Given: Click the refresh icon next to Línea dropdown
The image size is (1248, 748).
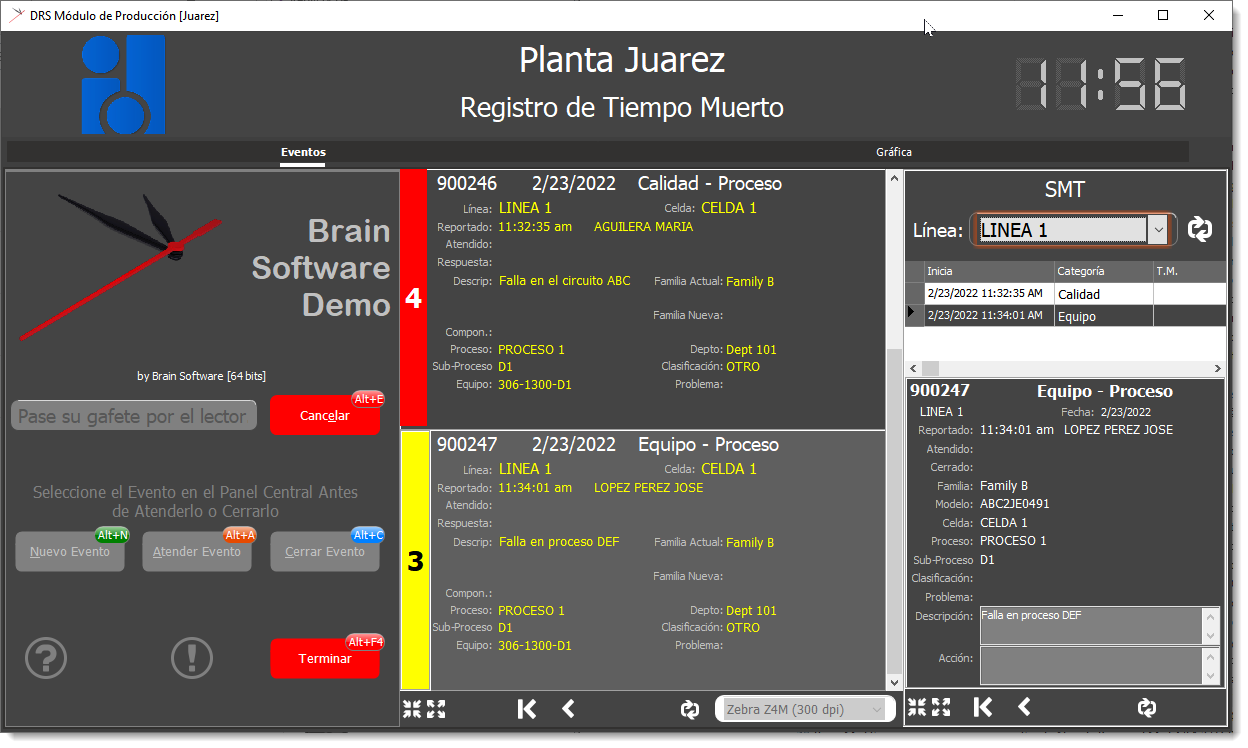Looking at the screenshot, I should [1199, 229].
